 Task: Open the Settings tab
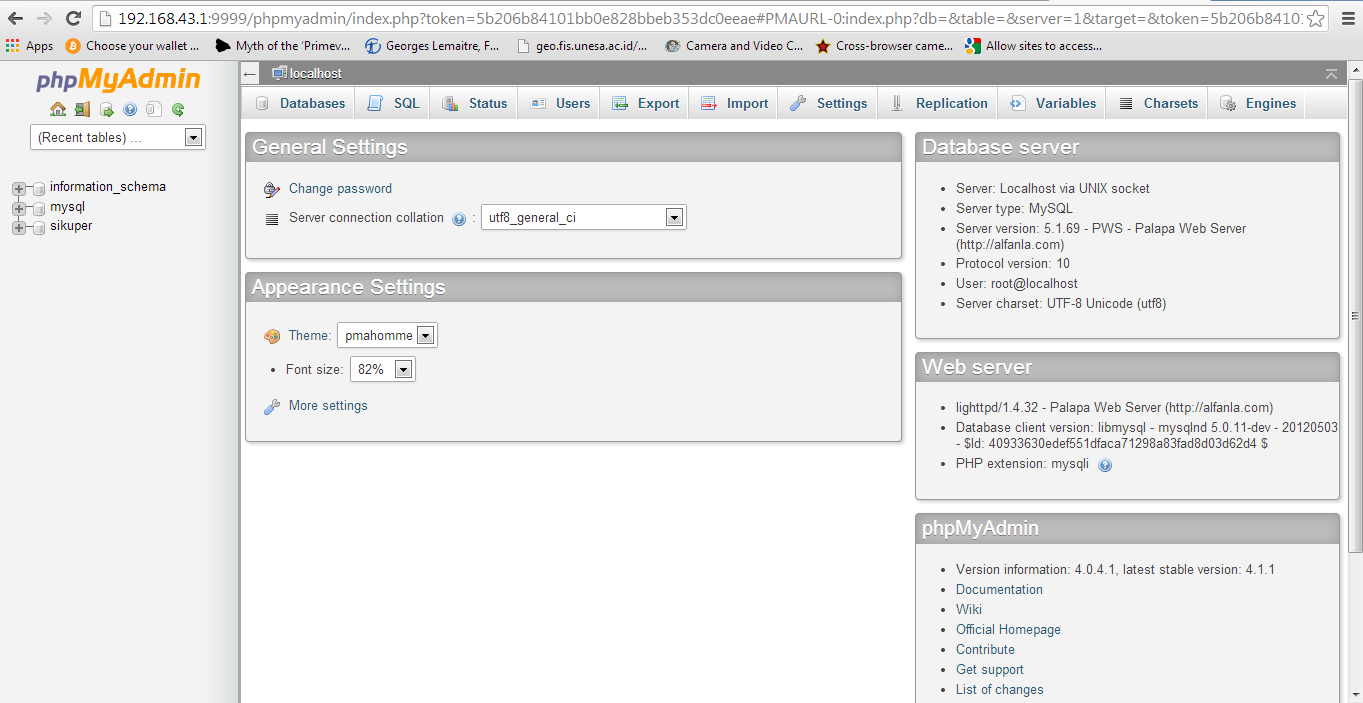829,103
